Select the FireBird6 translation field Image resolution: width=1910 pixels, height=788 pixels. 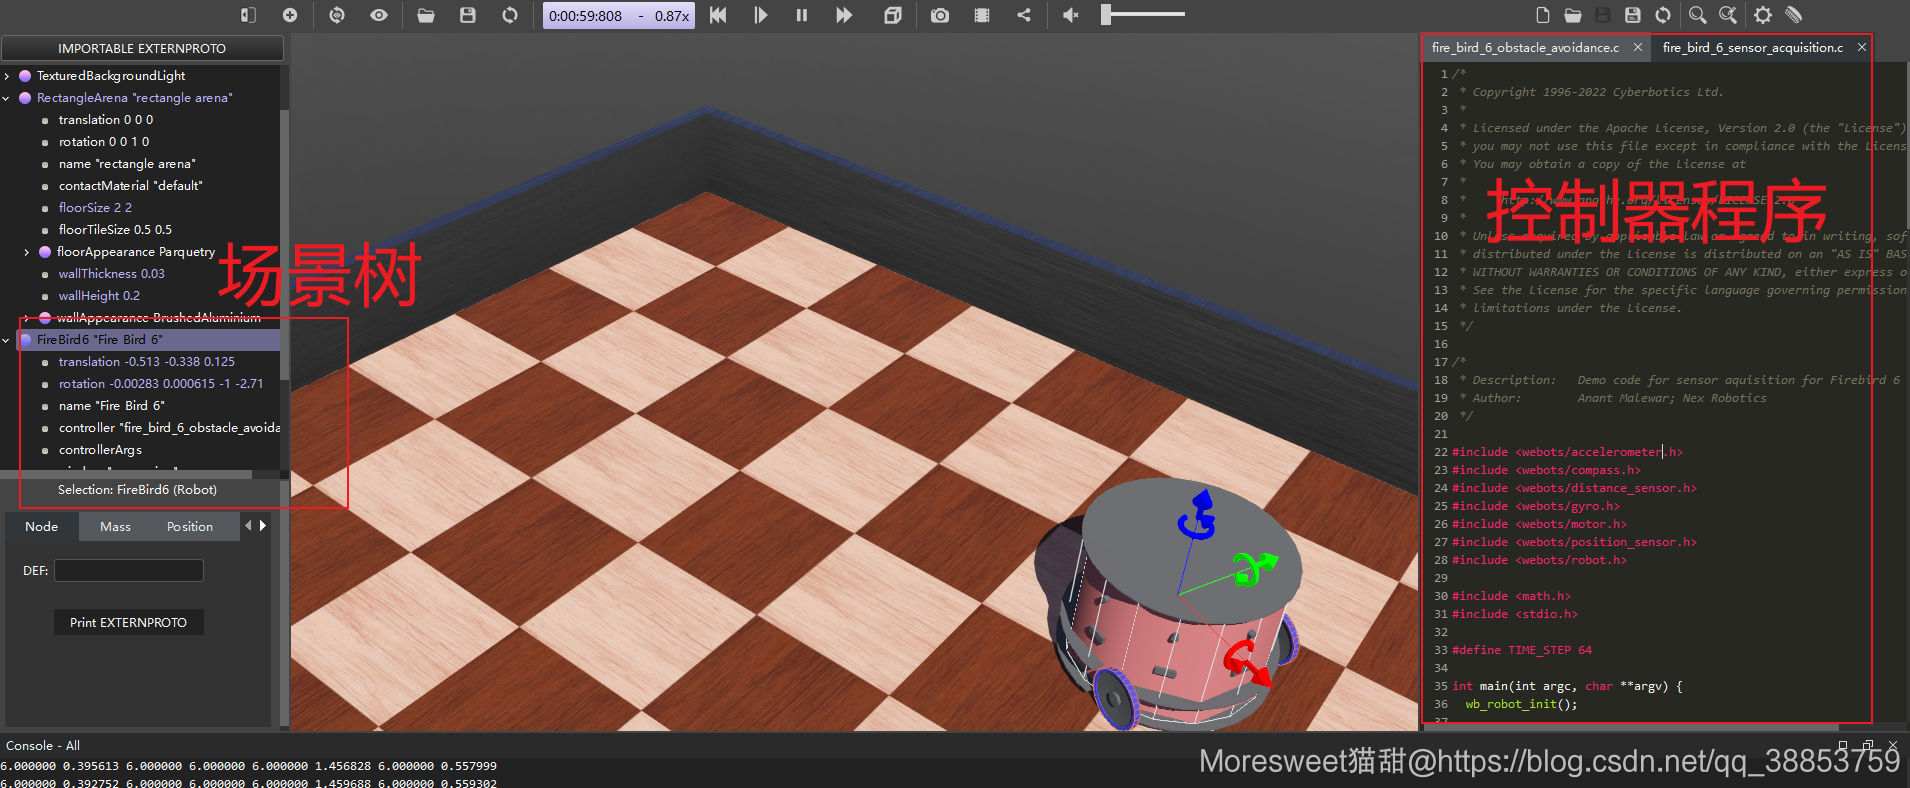point(147,362)
